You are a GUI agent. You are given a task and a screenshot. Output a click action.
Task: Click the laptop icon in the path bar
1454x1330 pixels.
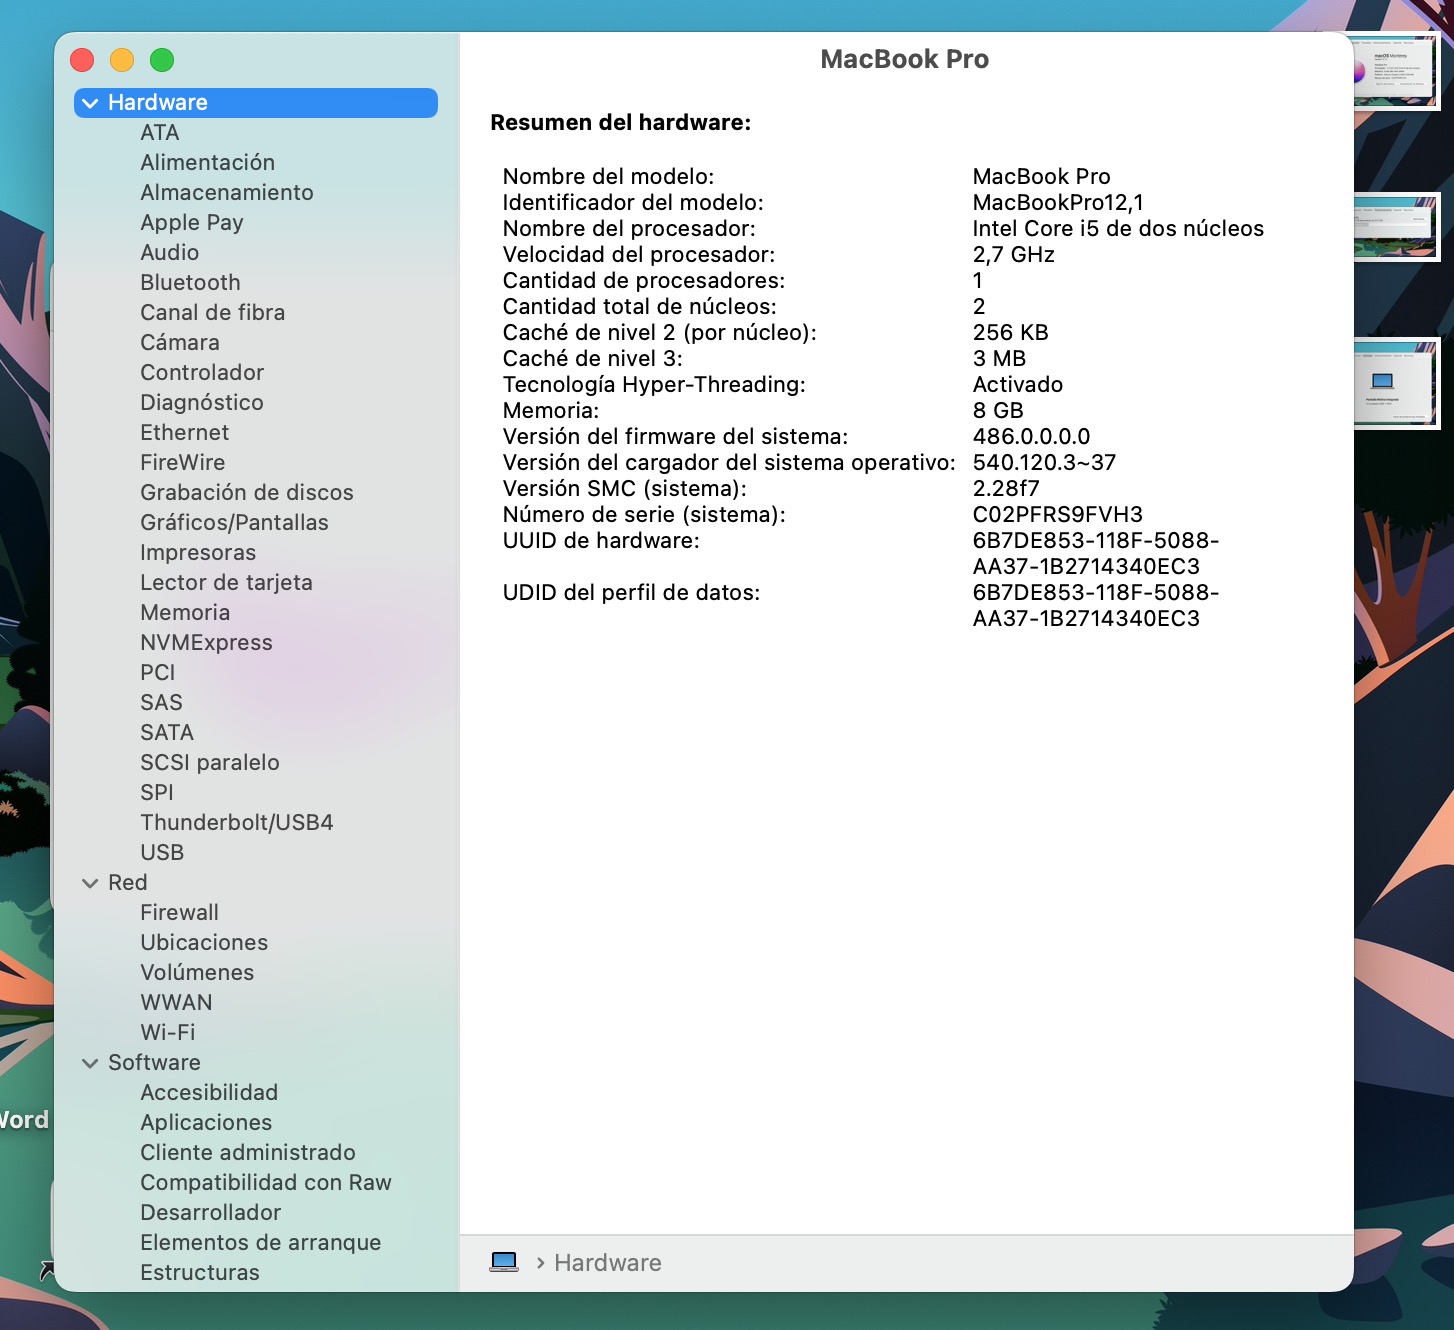tap(504, 1262)
